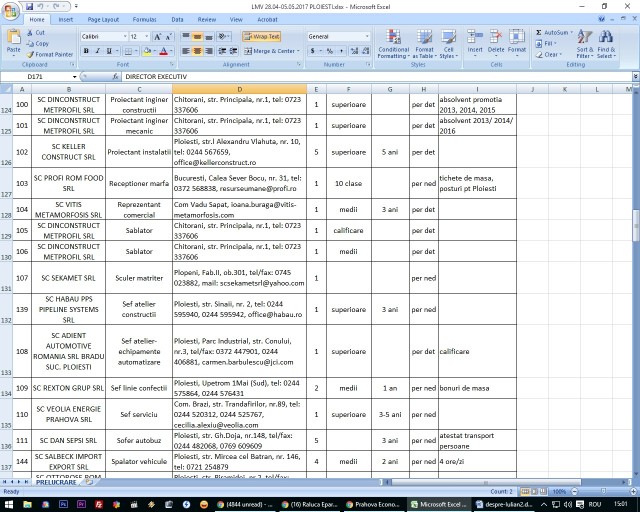Click AutoSum

(x=554, y=32)
